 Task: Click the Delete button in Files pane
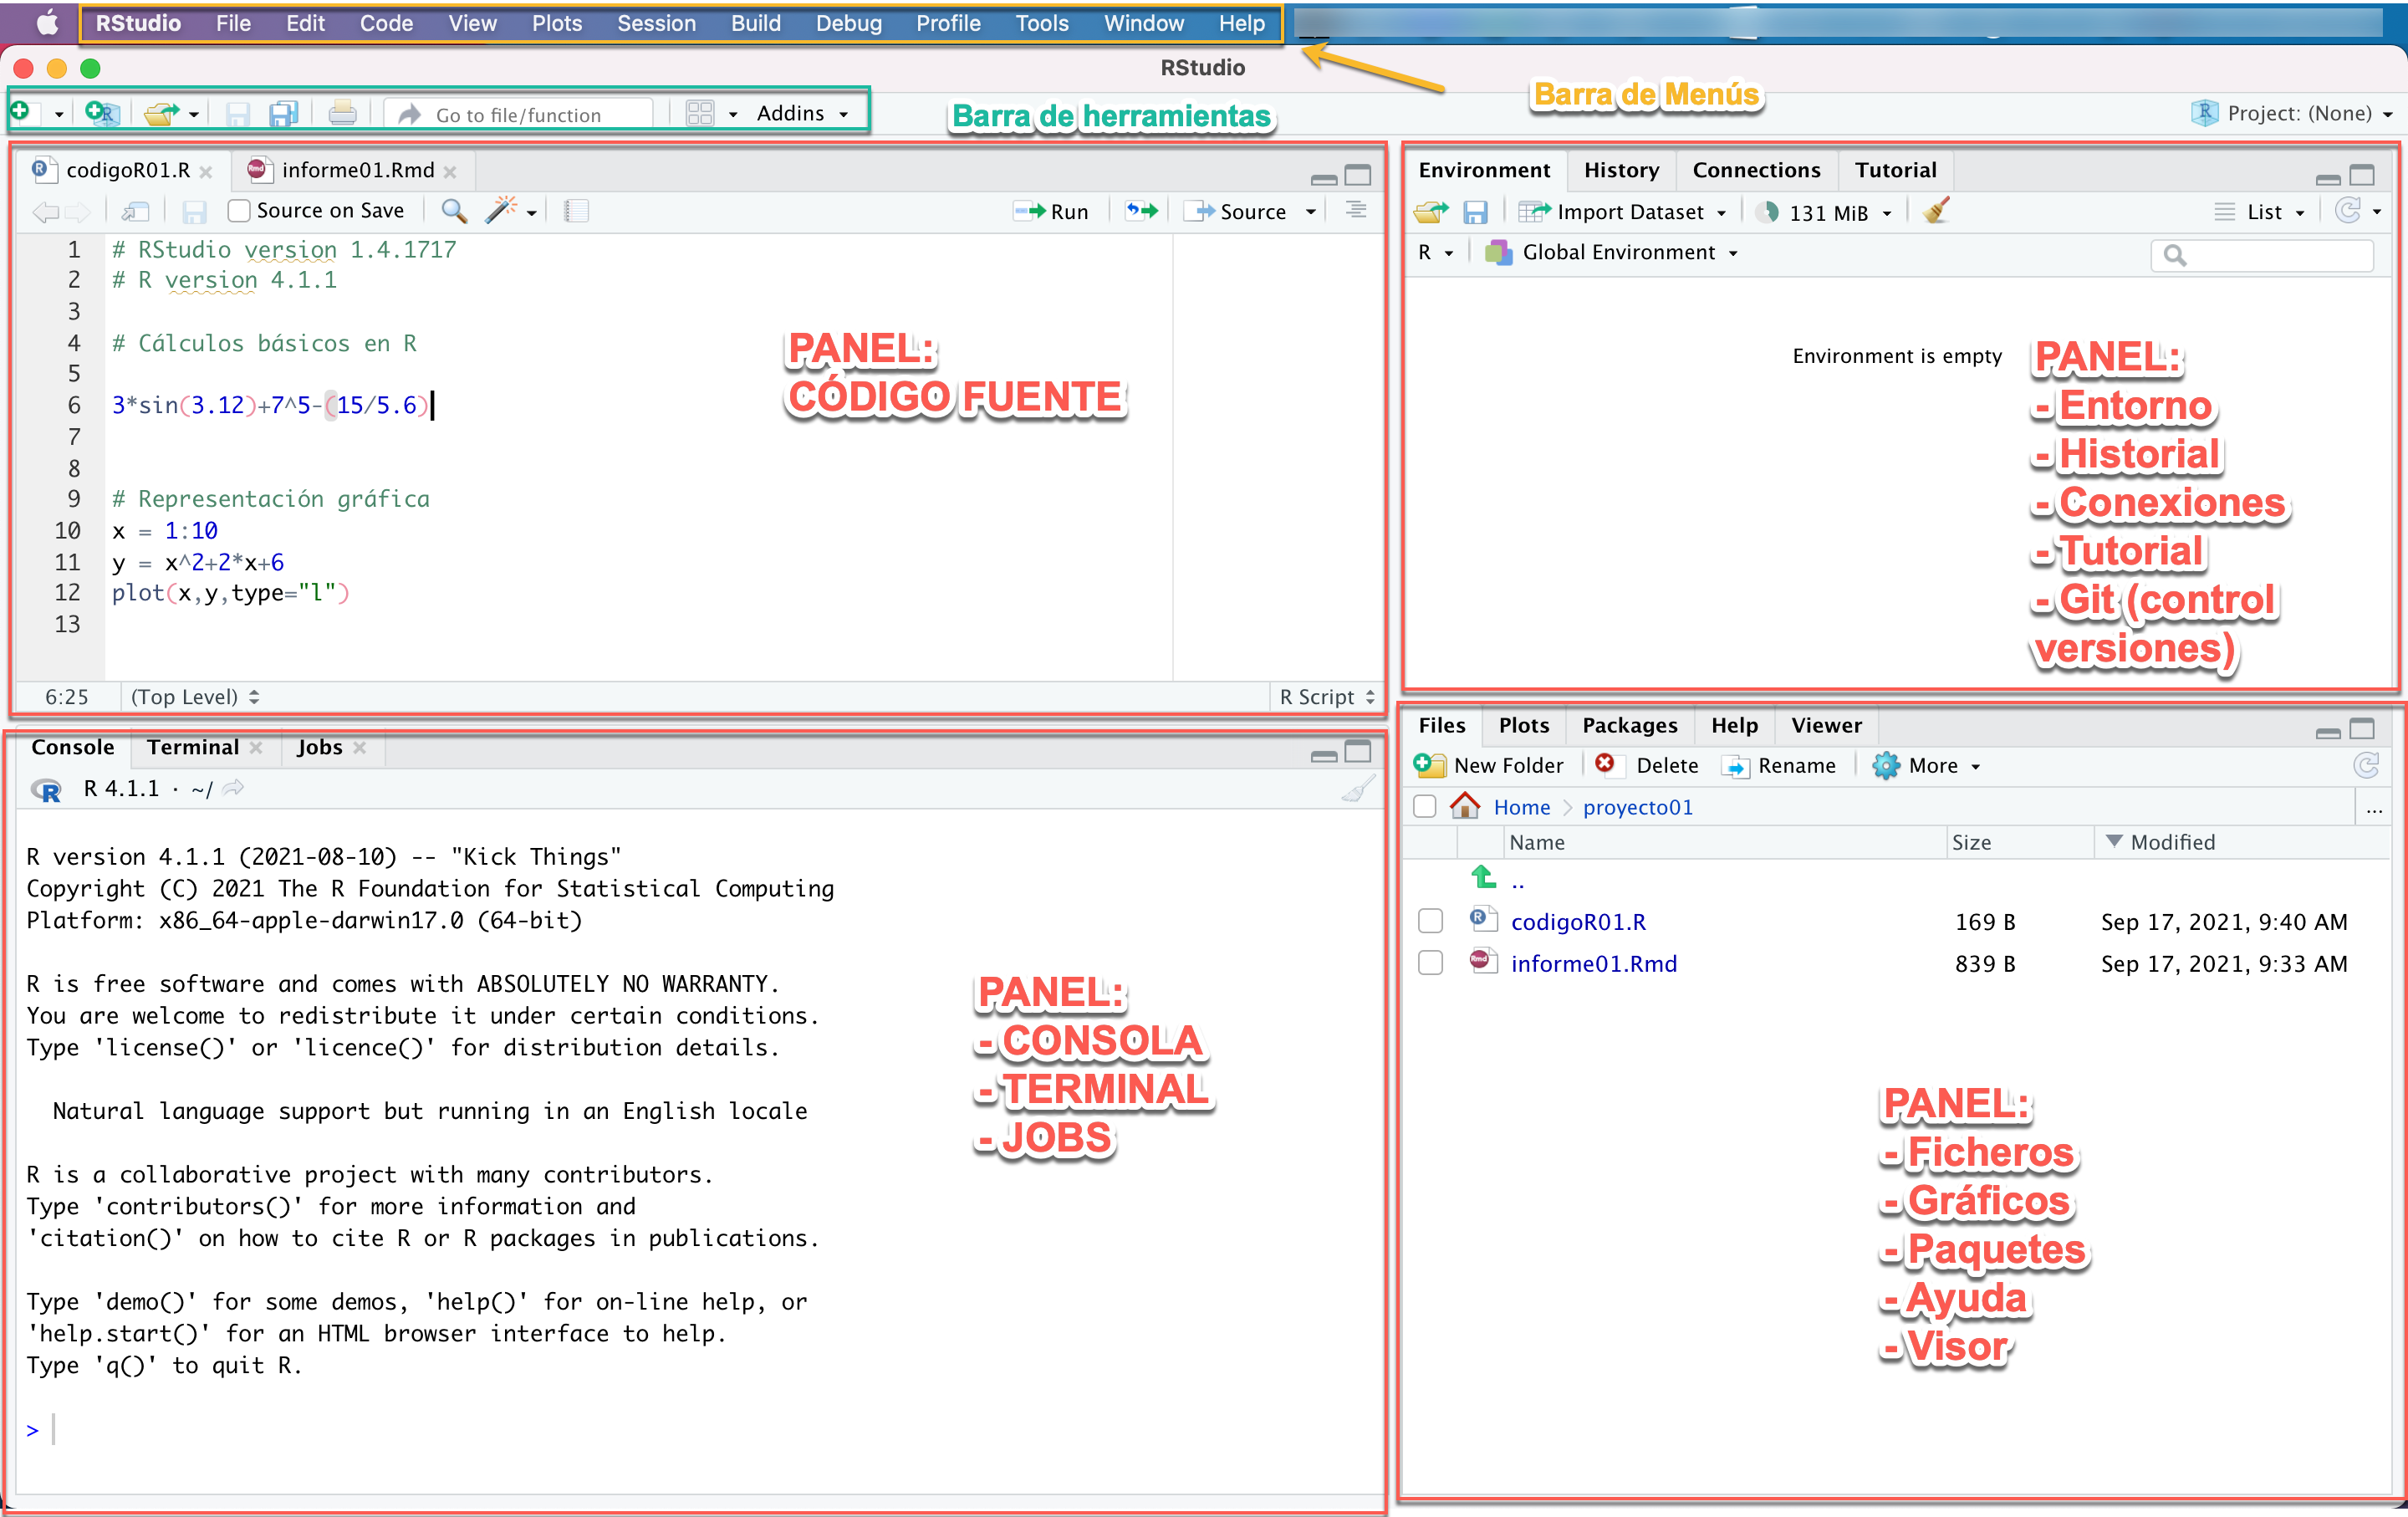pyautogui.click(x=1647, y=766)
